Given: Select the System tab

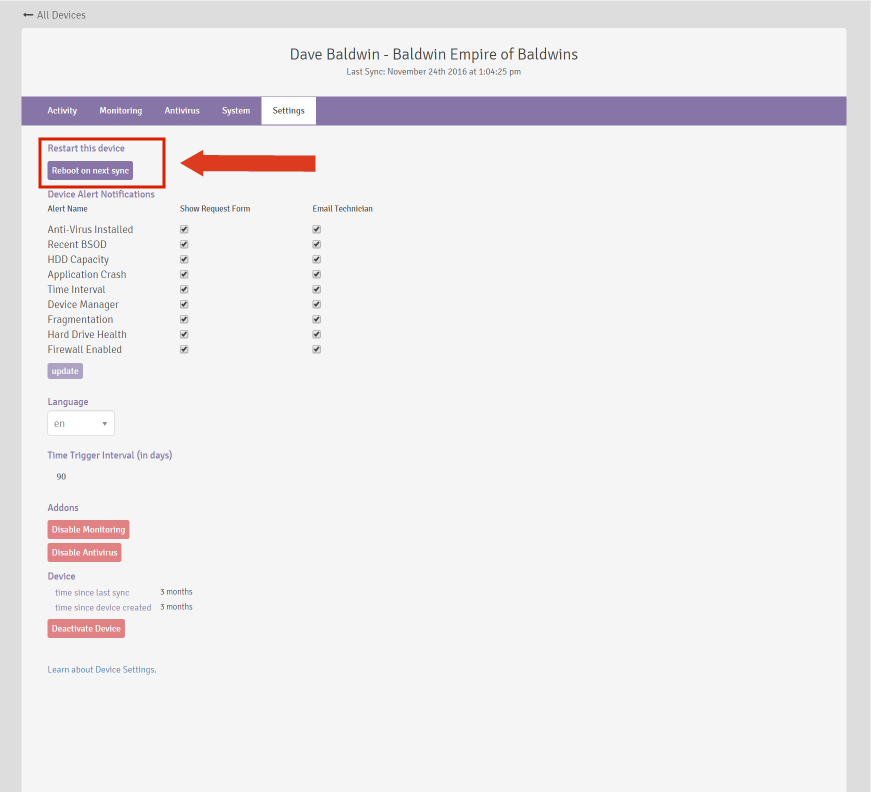Looking at the screenshot, I should click(x=236, y=111).
